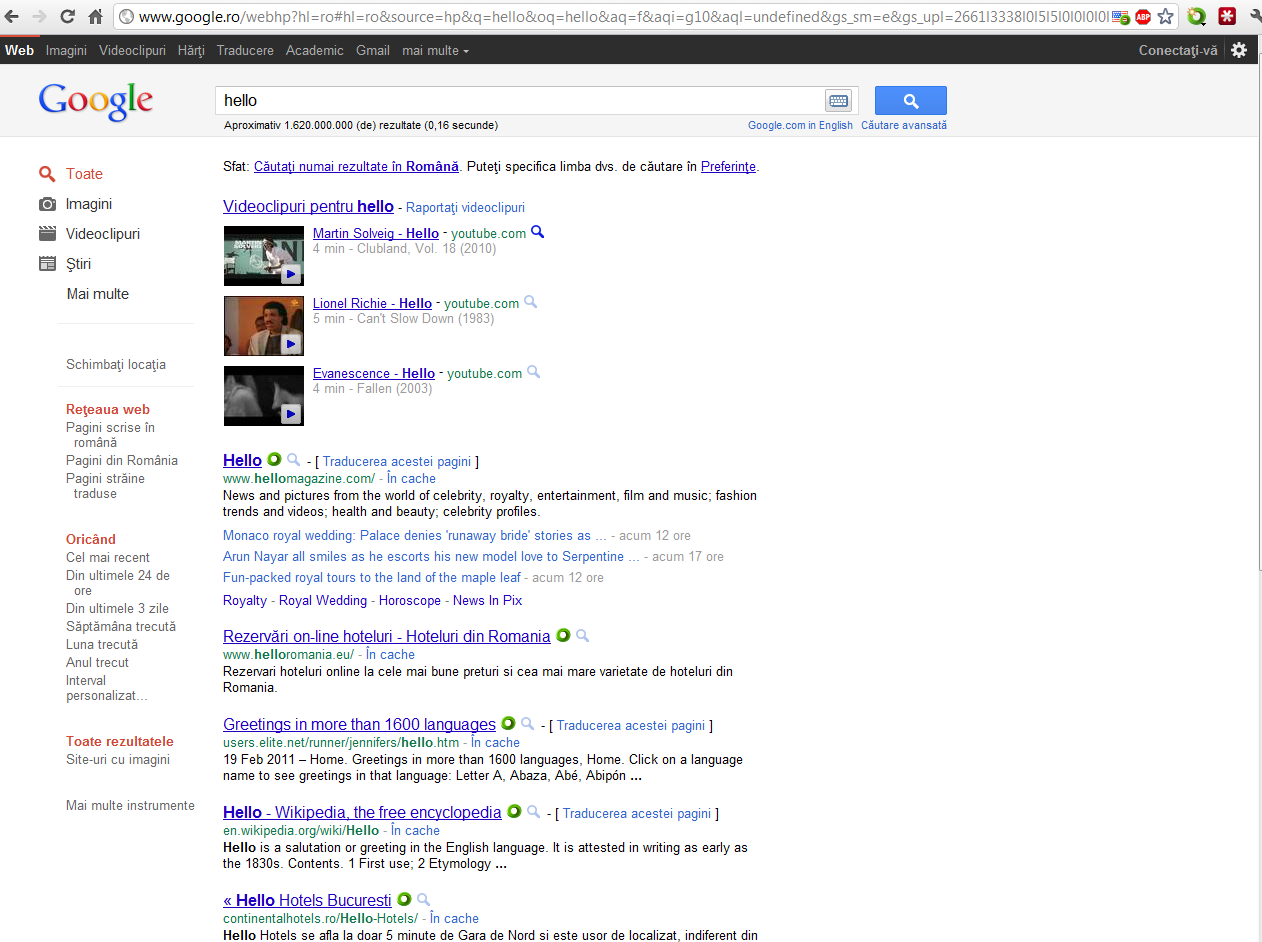Screen dimensions: 1262x942
Task: Select the Web tab in top bar
Action: (x=19, y=50)
